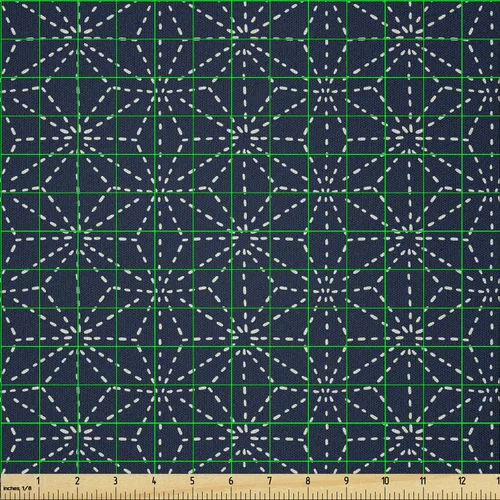Image resolution: width=500 pixels, height=500 pixels.
Task: Select the number 9 ruler marking
Action: [346, 481]
